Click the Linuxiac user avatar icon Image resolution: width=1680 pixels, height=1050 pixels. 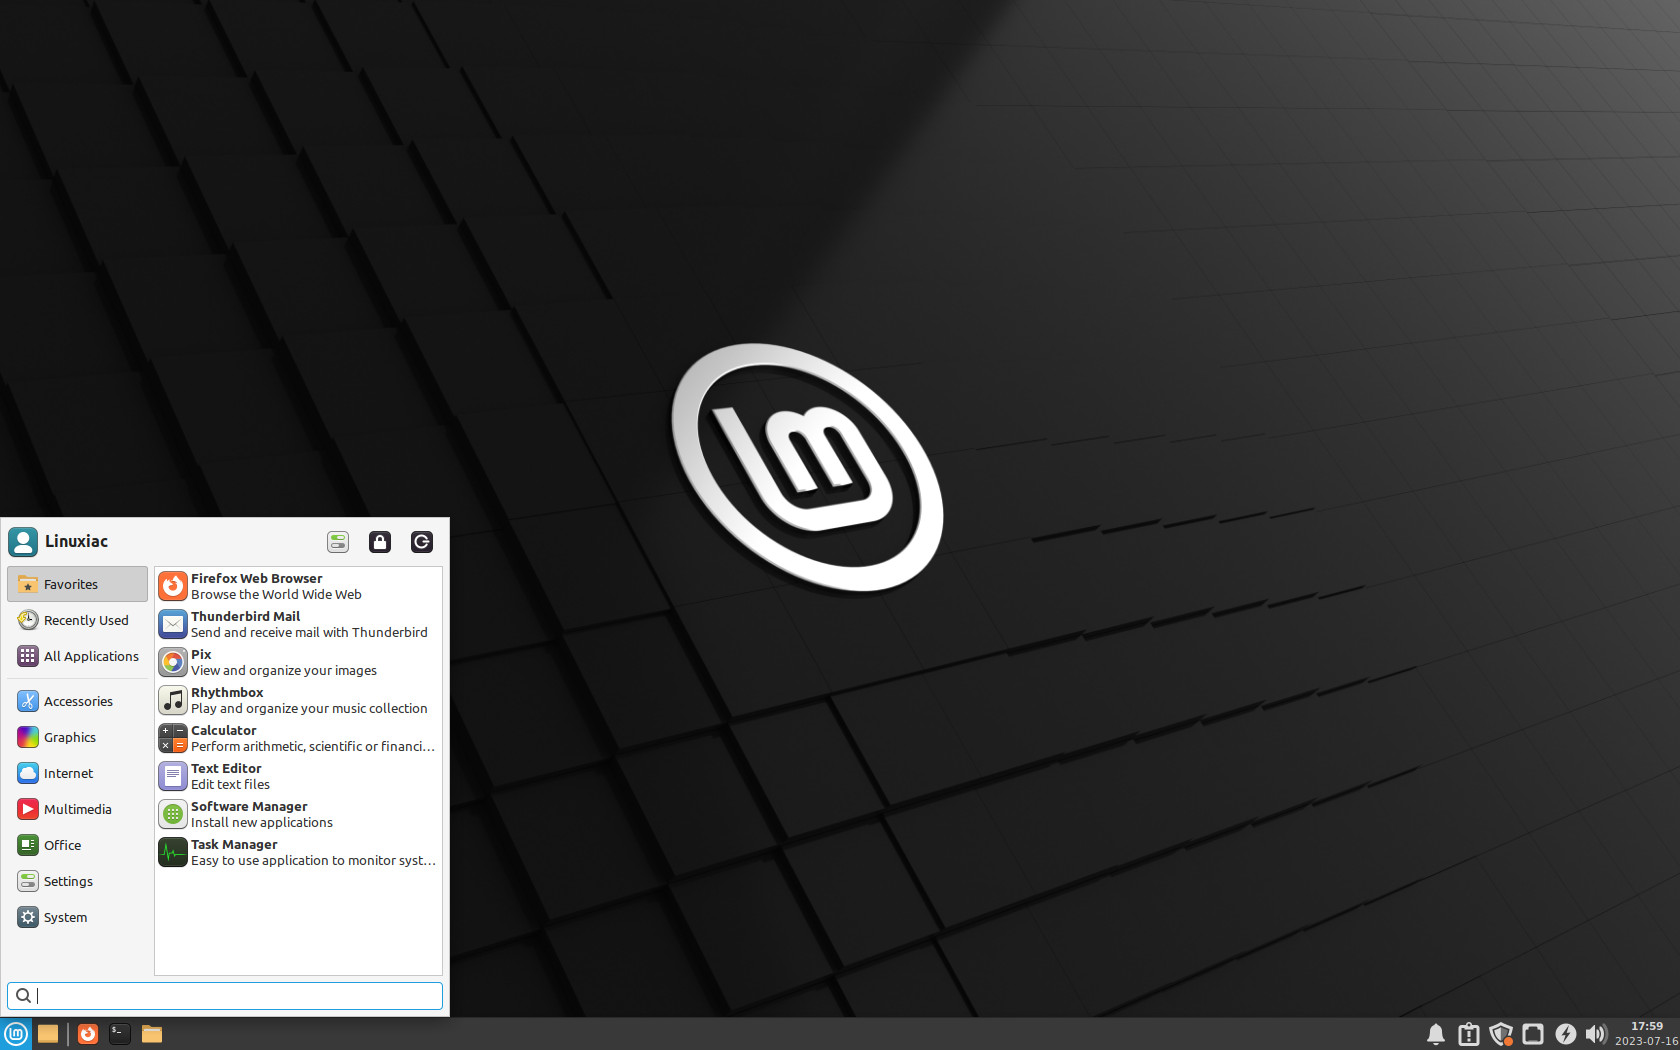tap(23, 542)
